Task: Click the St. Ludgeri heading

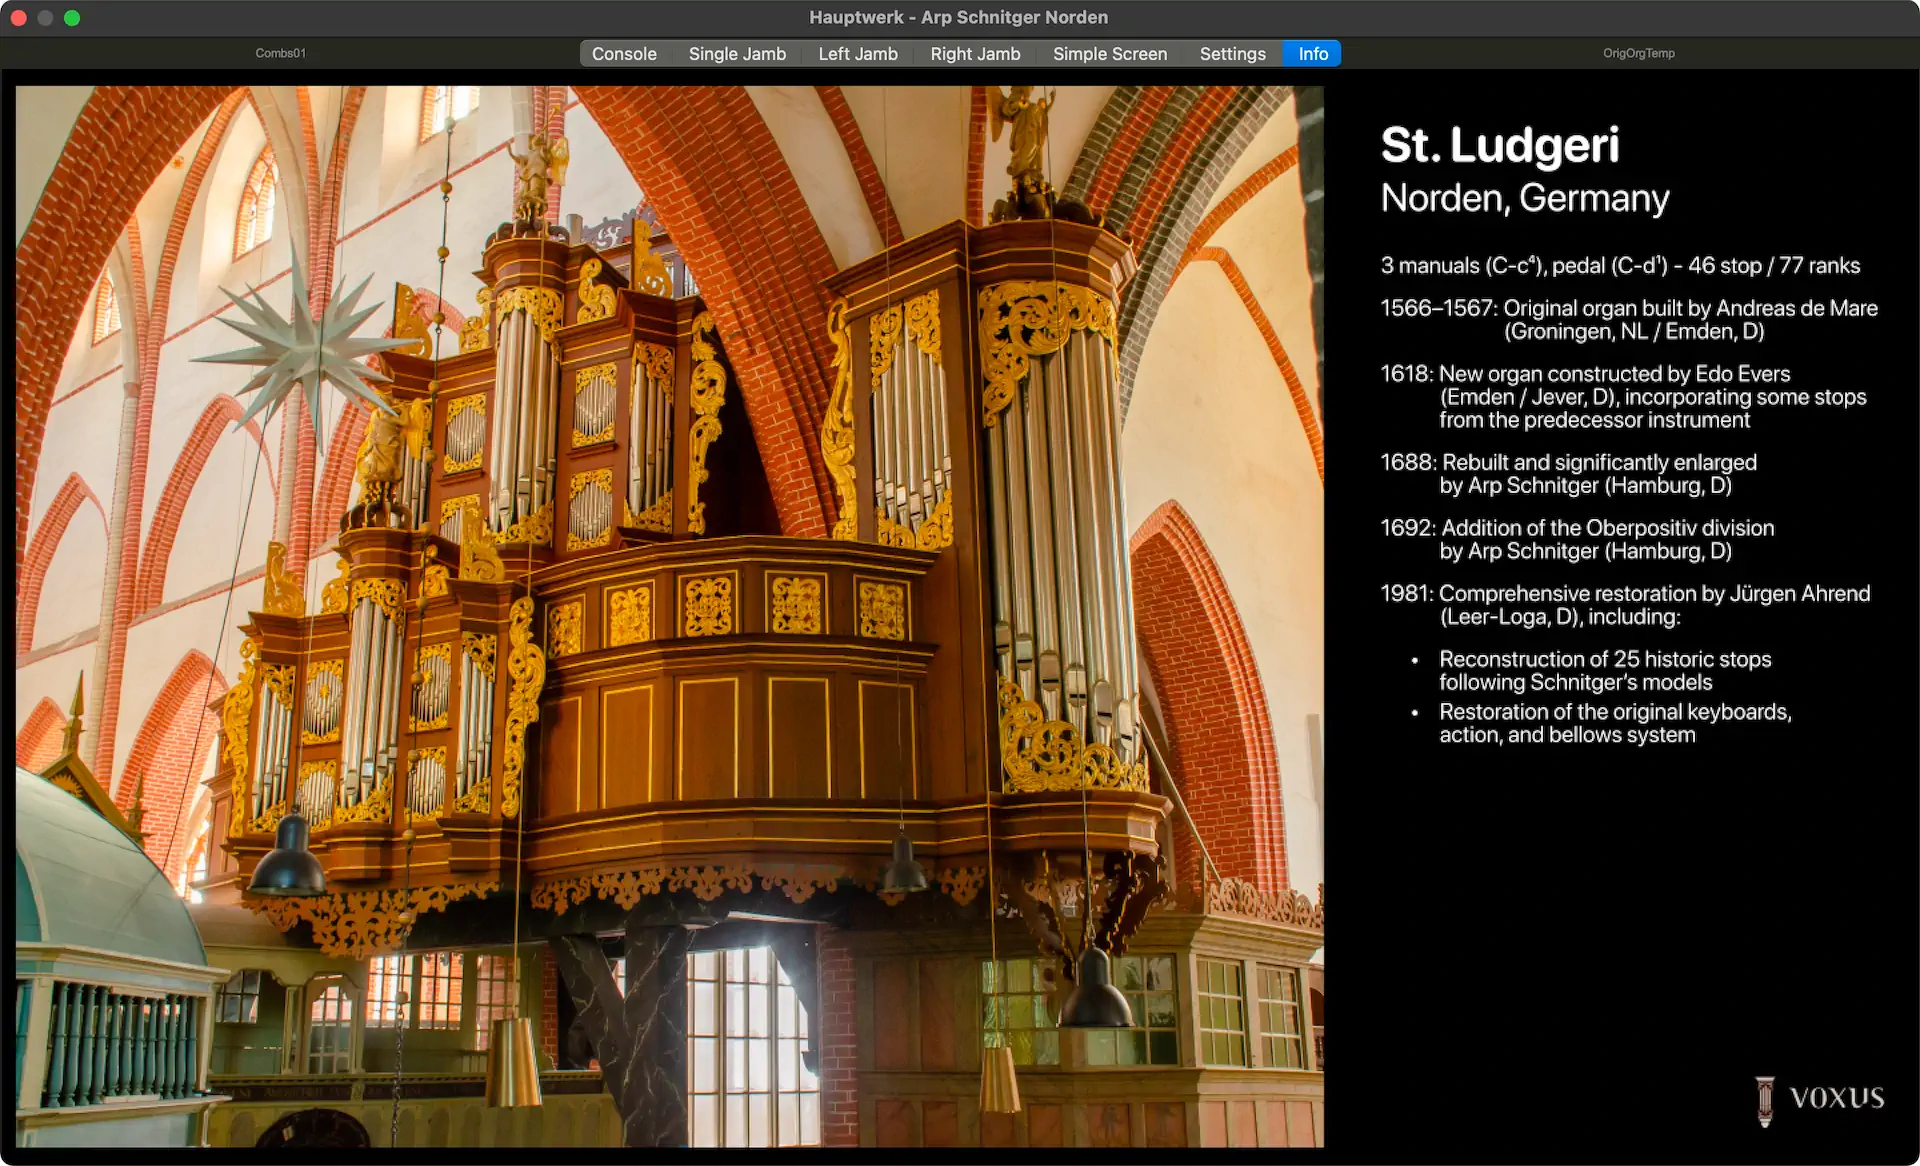Action: click(1499, 145)
